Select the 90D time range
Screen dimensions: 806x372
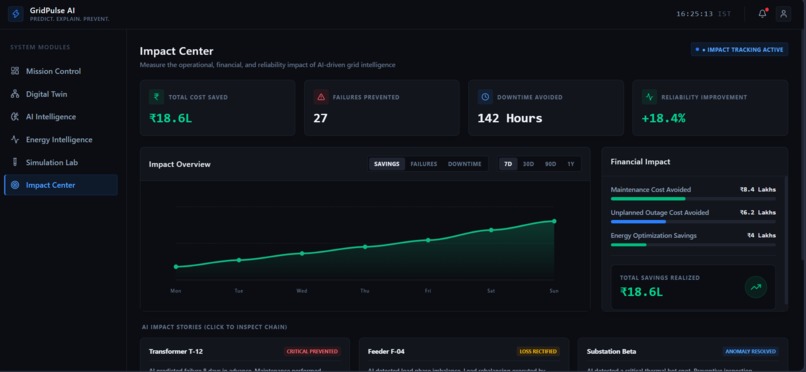coord(551,164)
